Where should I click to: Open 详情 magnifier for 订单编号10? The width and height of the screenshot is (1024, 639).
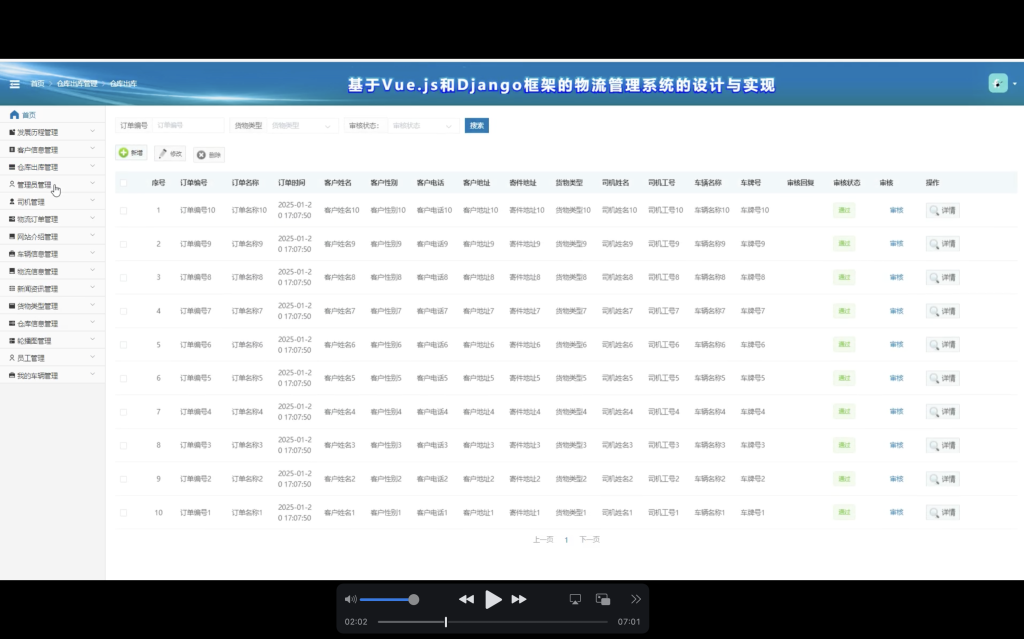coord(942,210)
